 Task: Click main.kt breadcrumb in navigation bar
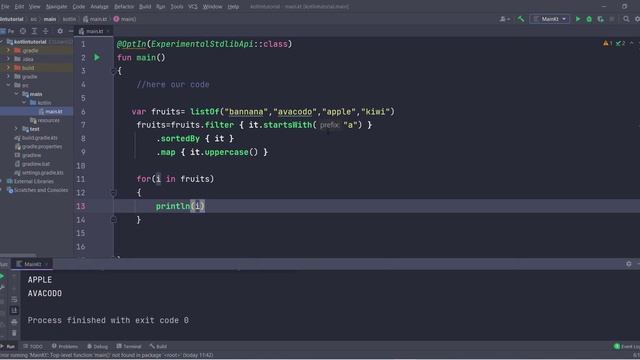pos(95,19)
